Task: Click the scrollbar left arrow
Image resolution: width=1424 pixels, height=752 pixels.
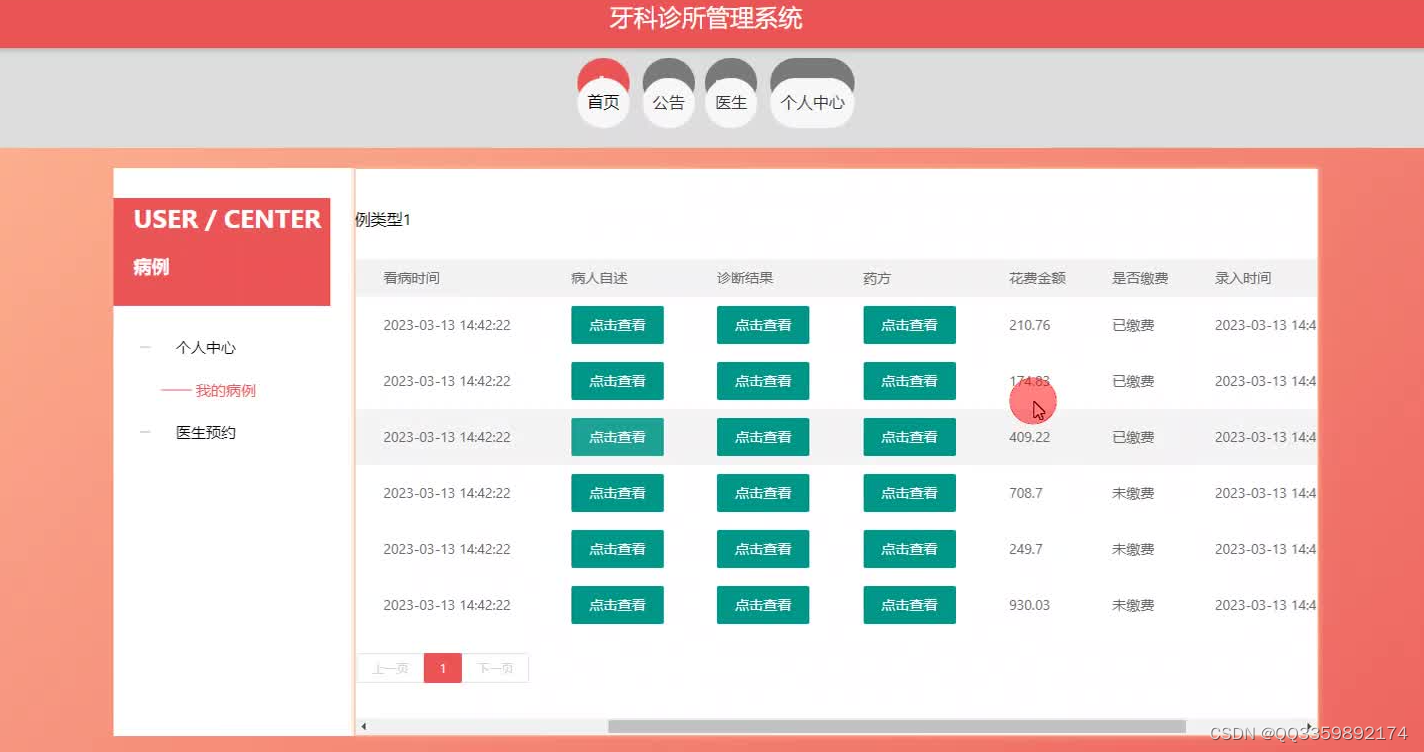Action: point(364,726)
